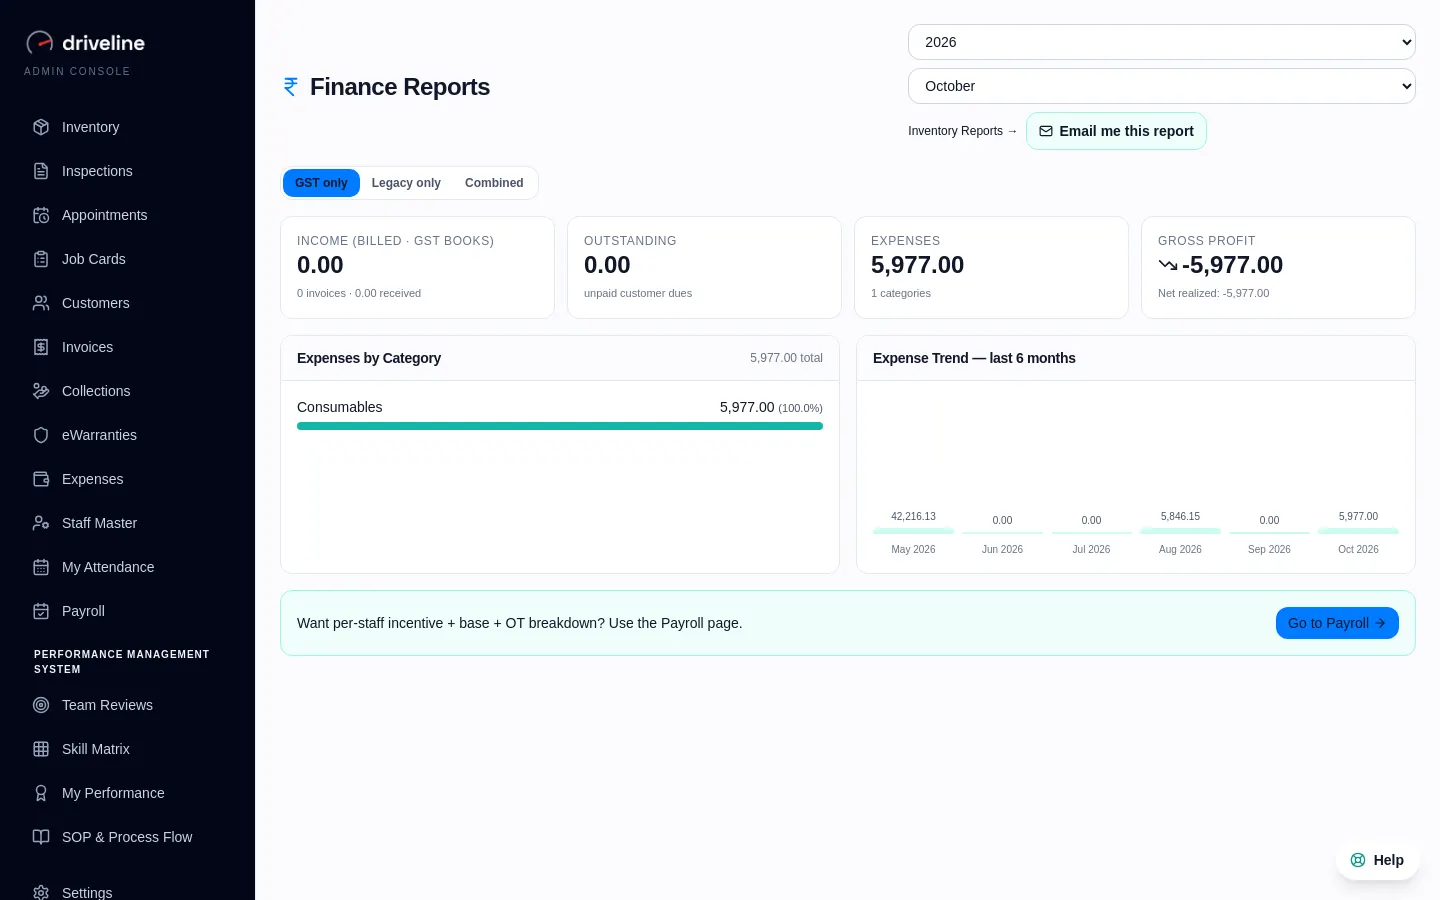
Task: Click the Consumables category label
Action: pos(340,407)
